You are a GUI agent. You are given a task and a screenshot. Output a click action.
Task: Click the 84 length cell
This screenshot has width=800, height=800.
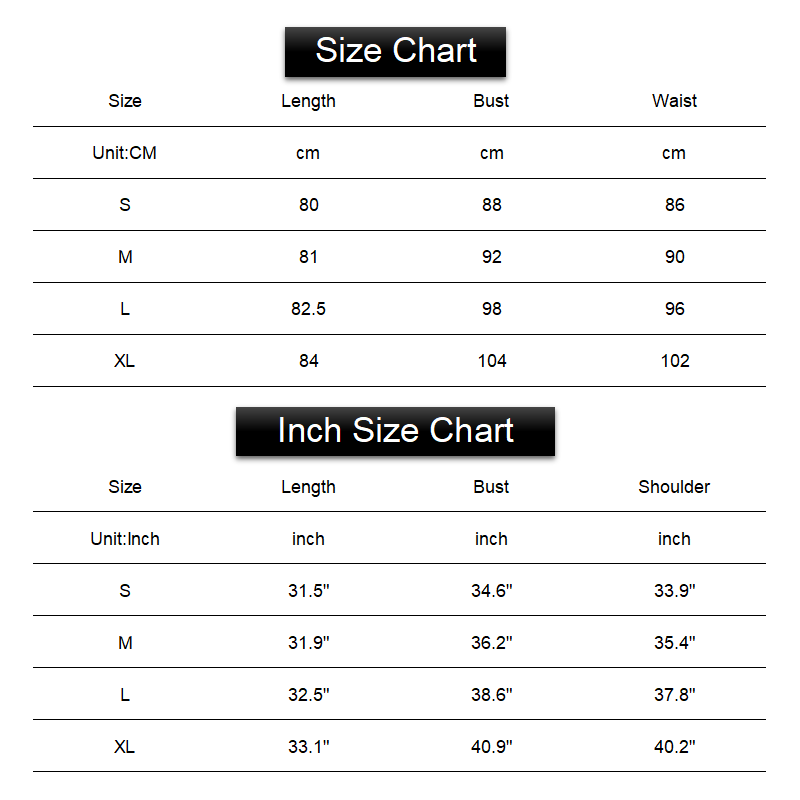click(309, 361)
